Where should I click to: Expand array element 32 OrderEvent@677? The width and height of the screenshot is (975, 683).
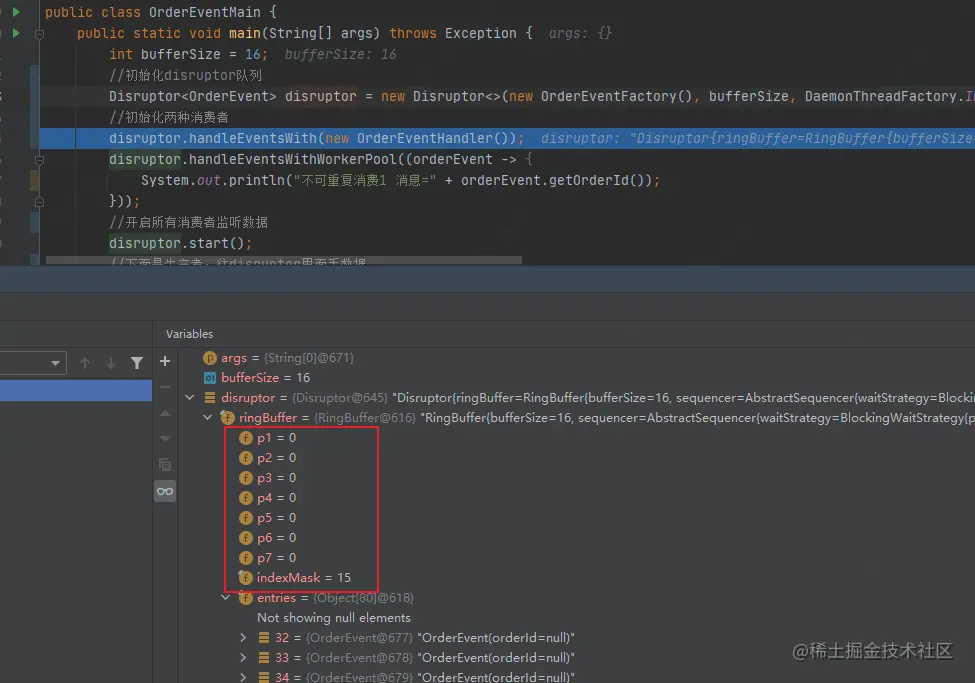pyautogui.click(x=243, y=638)
